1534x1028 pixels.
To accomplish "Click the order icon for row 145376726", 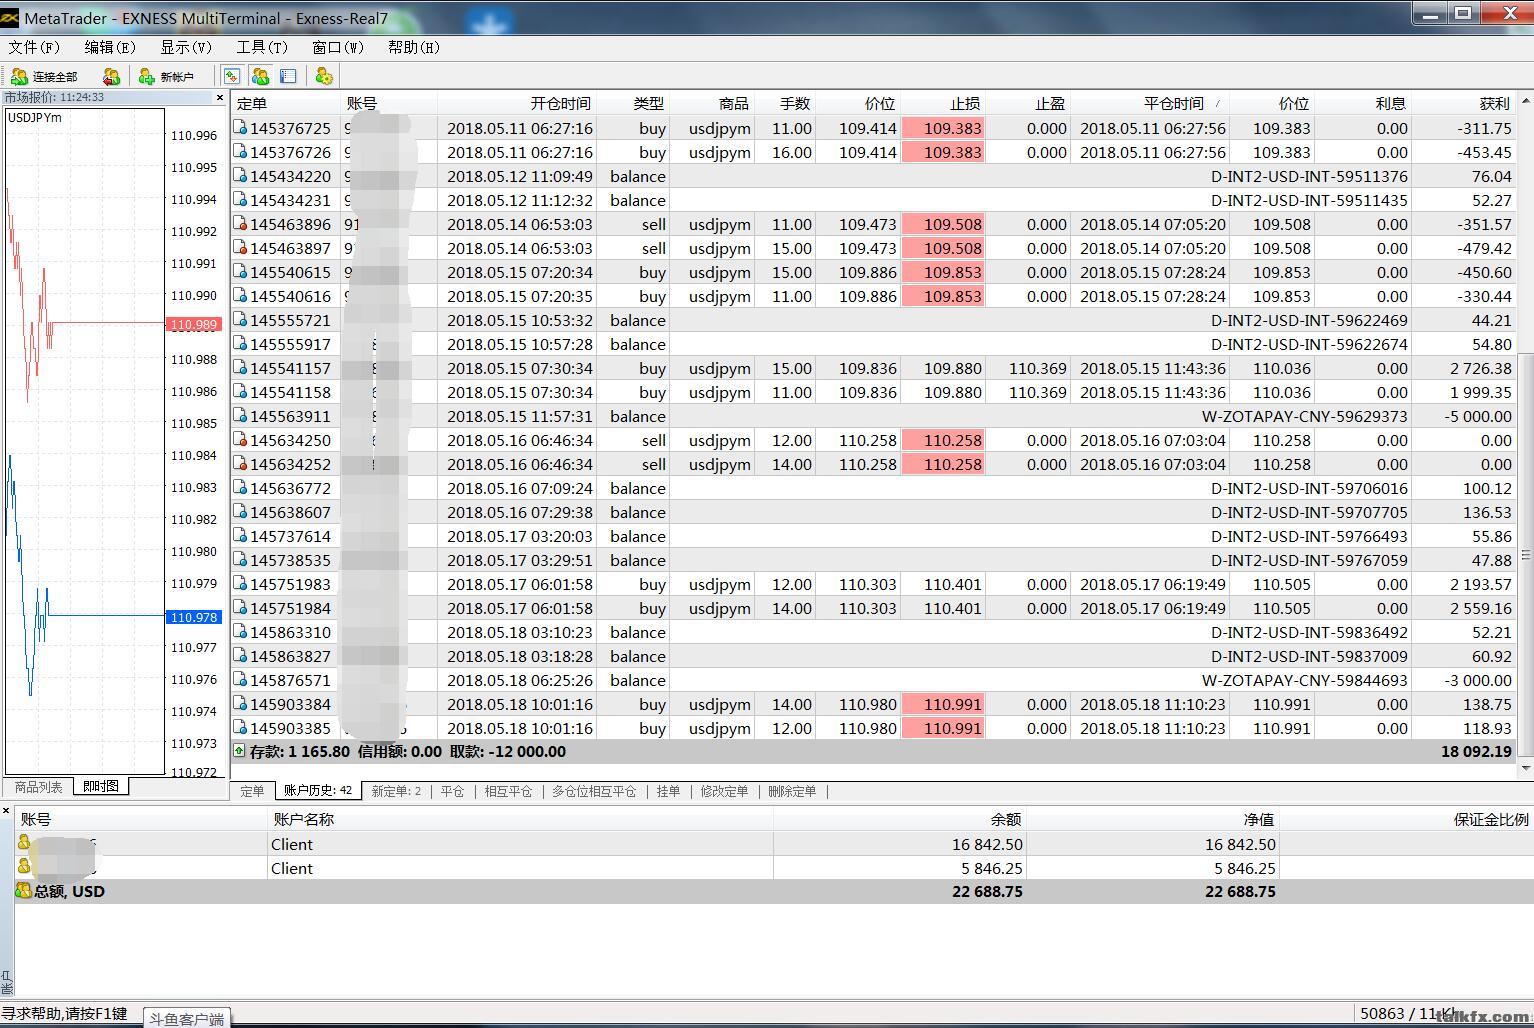I will click(240, 152).
